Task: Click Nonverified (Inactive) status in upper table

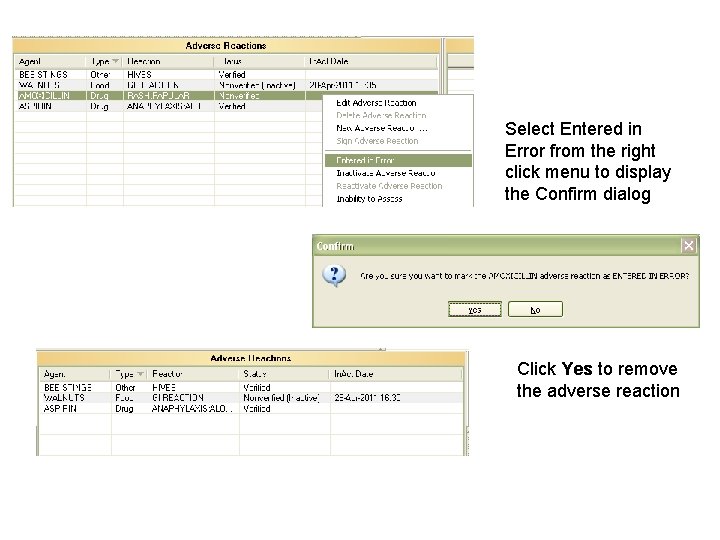Action: 257,85
